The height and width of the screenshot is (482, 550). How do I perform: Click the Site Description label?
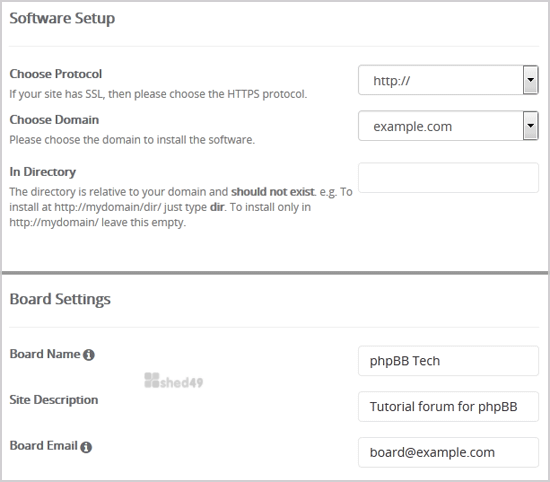[x=54, y=400]
